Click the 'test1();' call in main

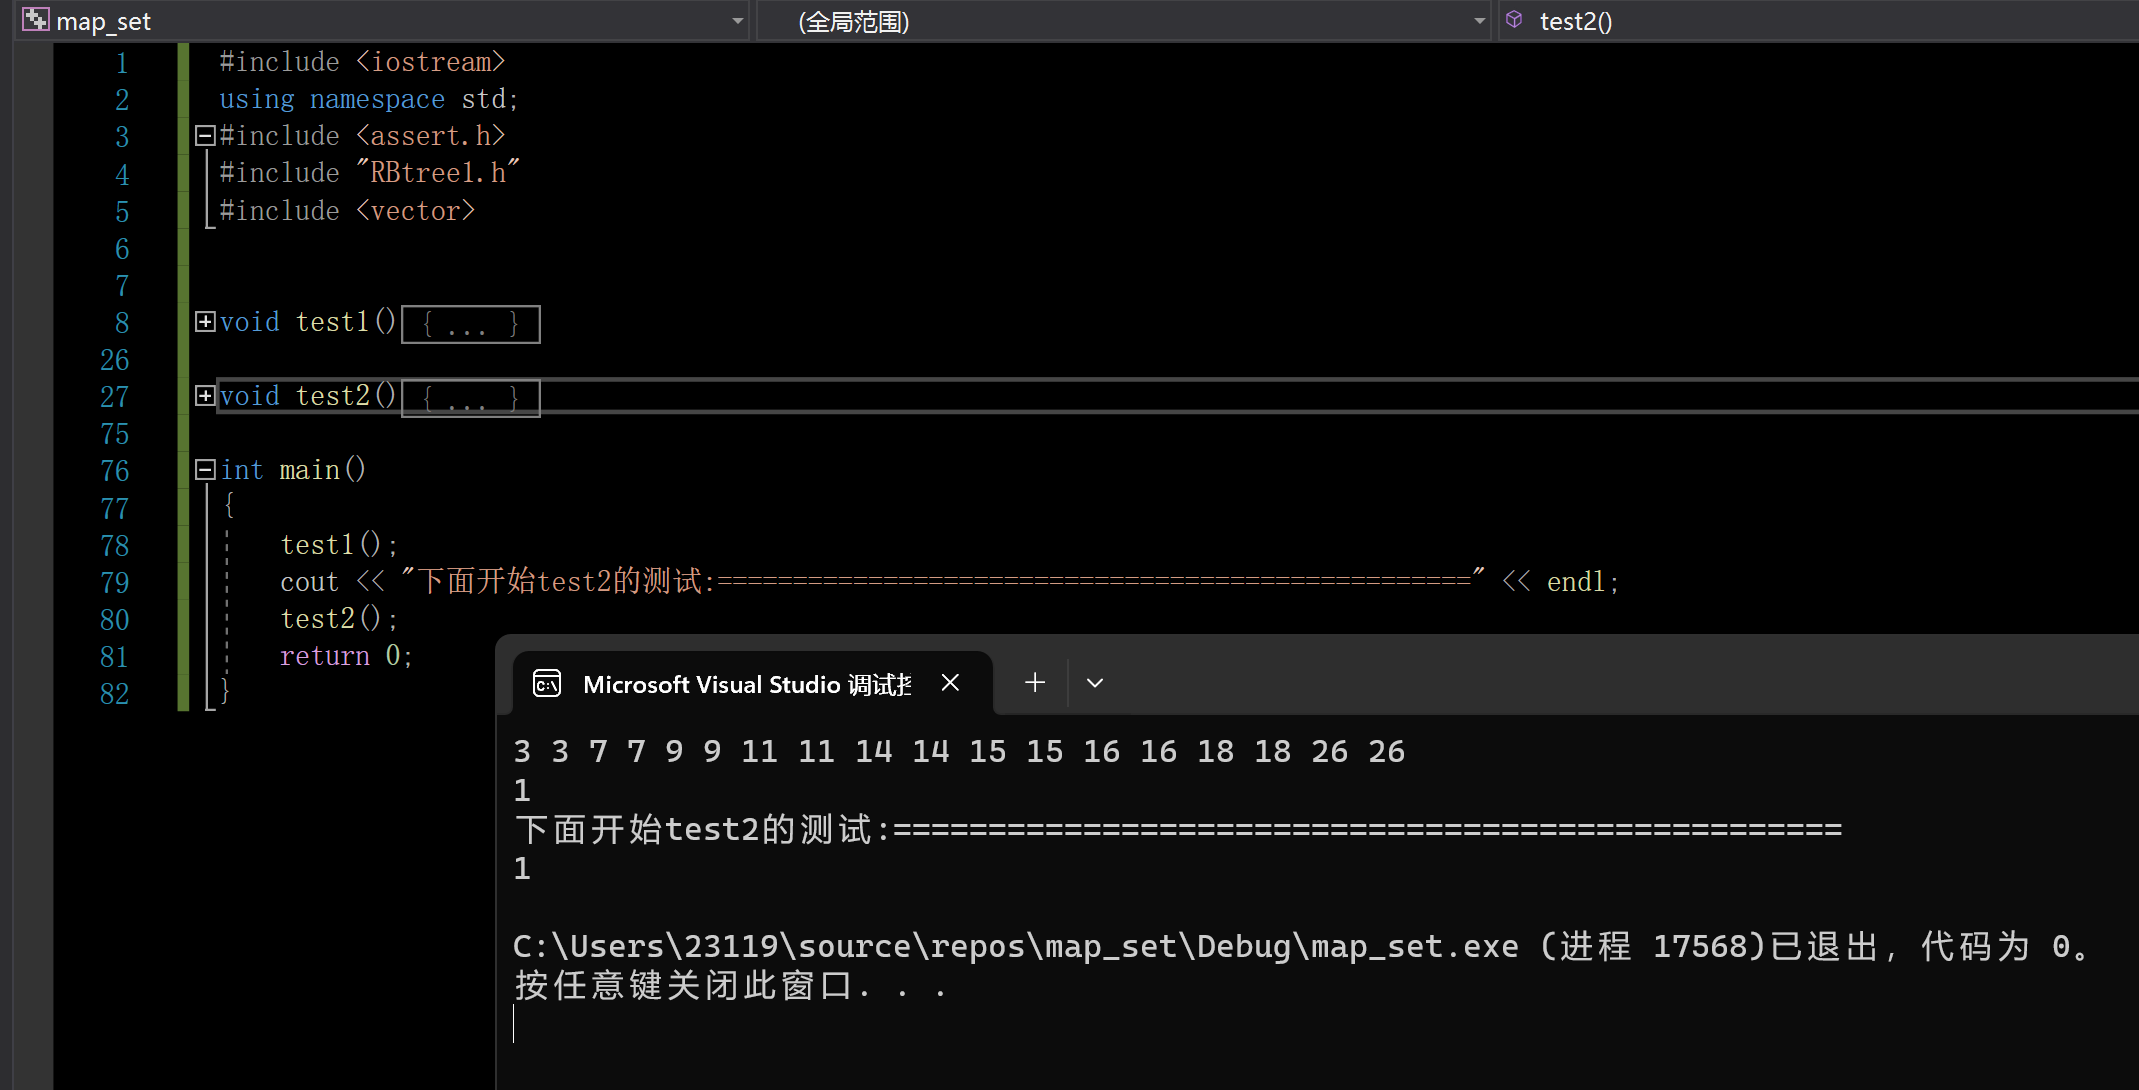click(339, 545)
